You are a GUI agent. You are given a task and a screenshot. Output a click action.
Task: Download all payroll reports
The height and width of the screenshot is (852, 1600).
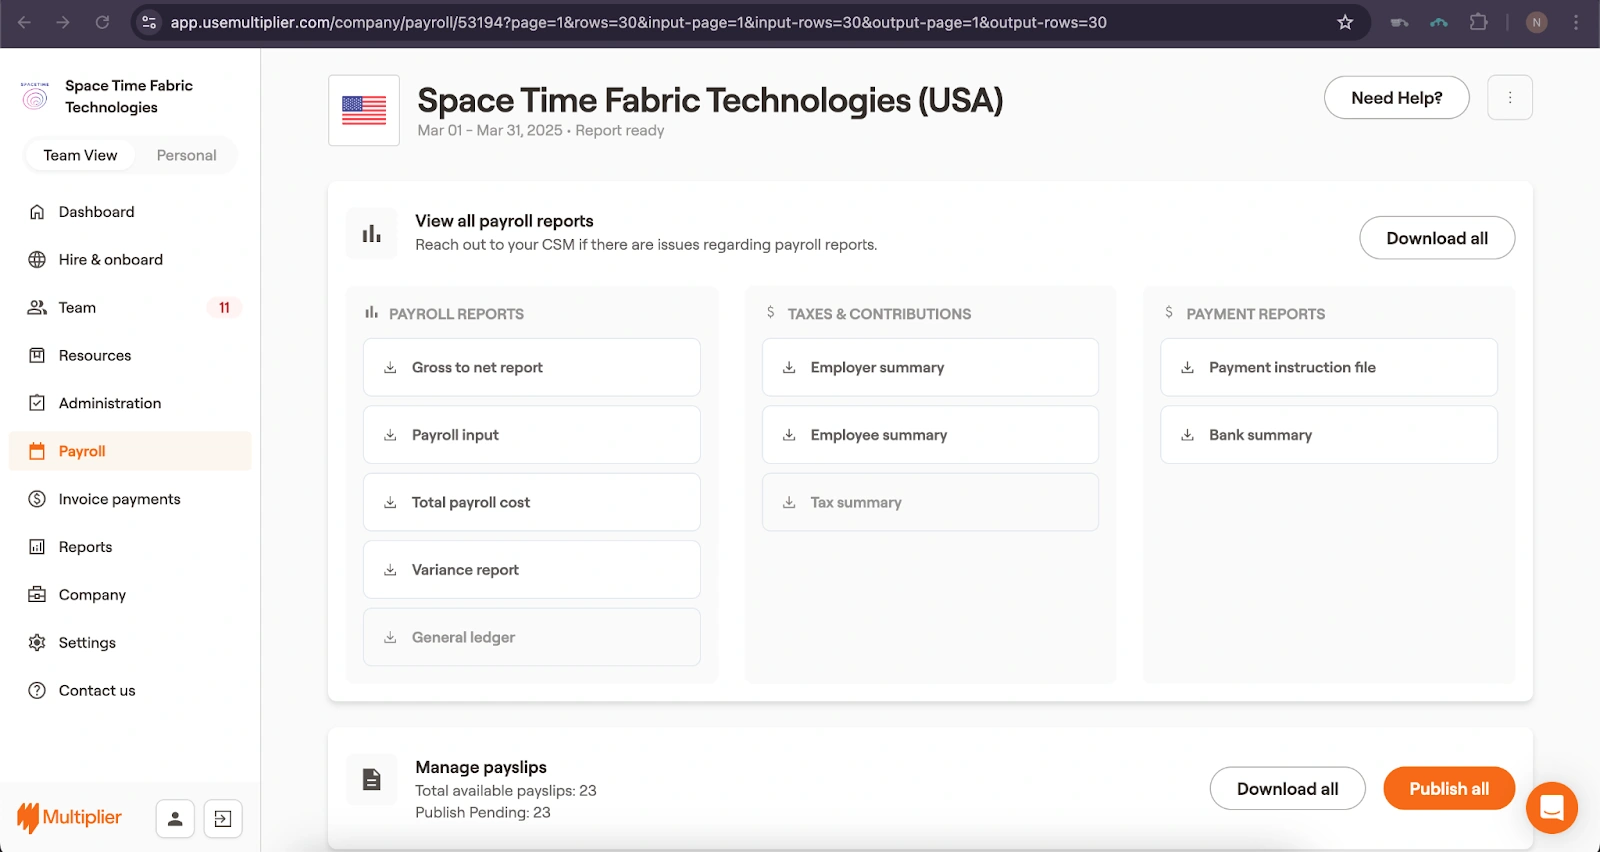pos(1437,238)
